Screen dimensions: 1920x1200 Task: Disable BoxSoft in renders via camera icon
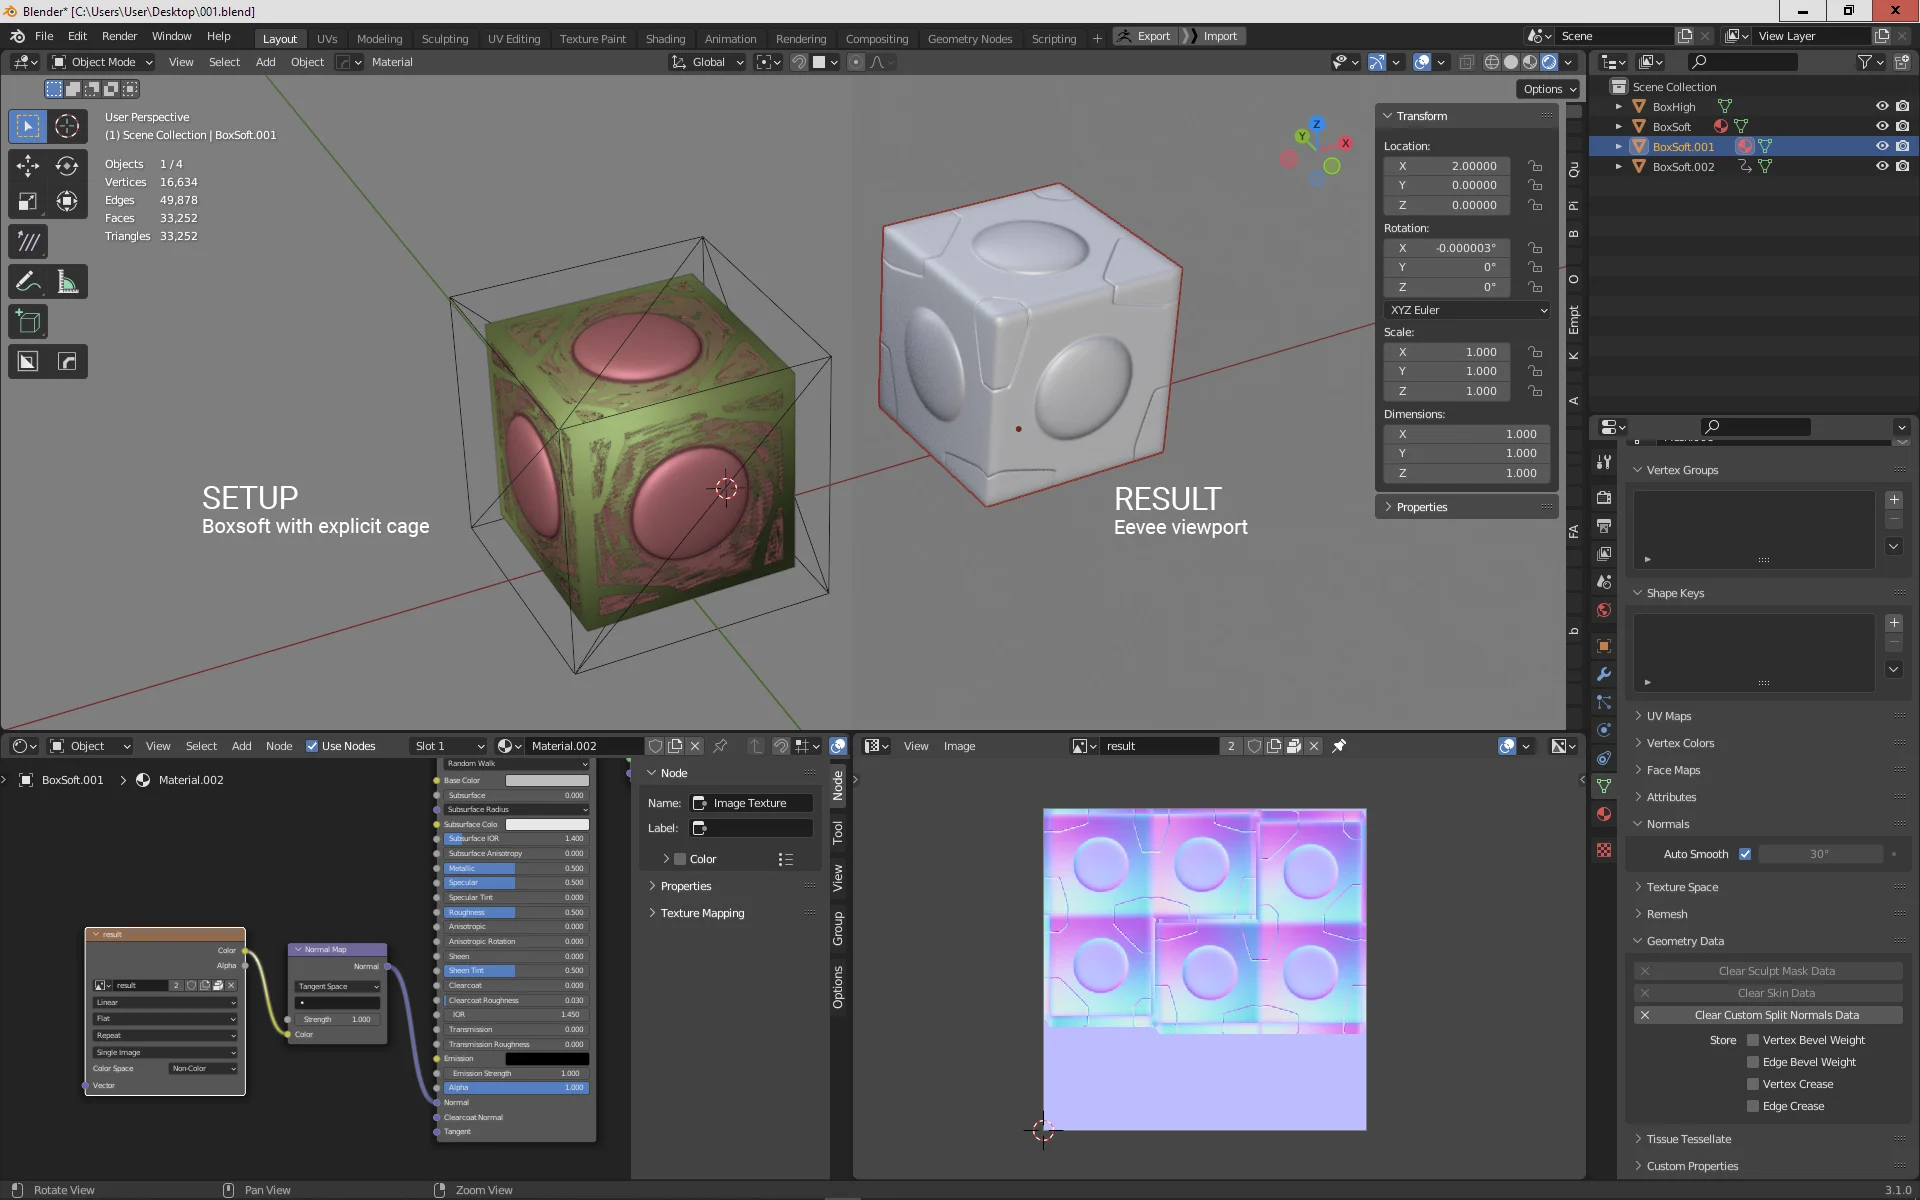coord(1902,127)
